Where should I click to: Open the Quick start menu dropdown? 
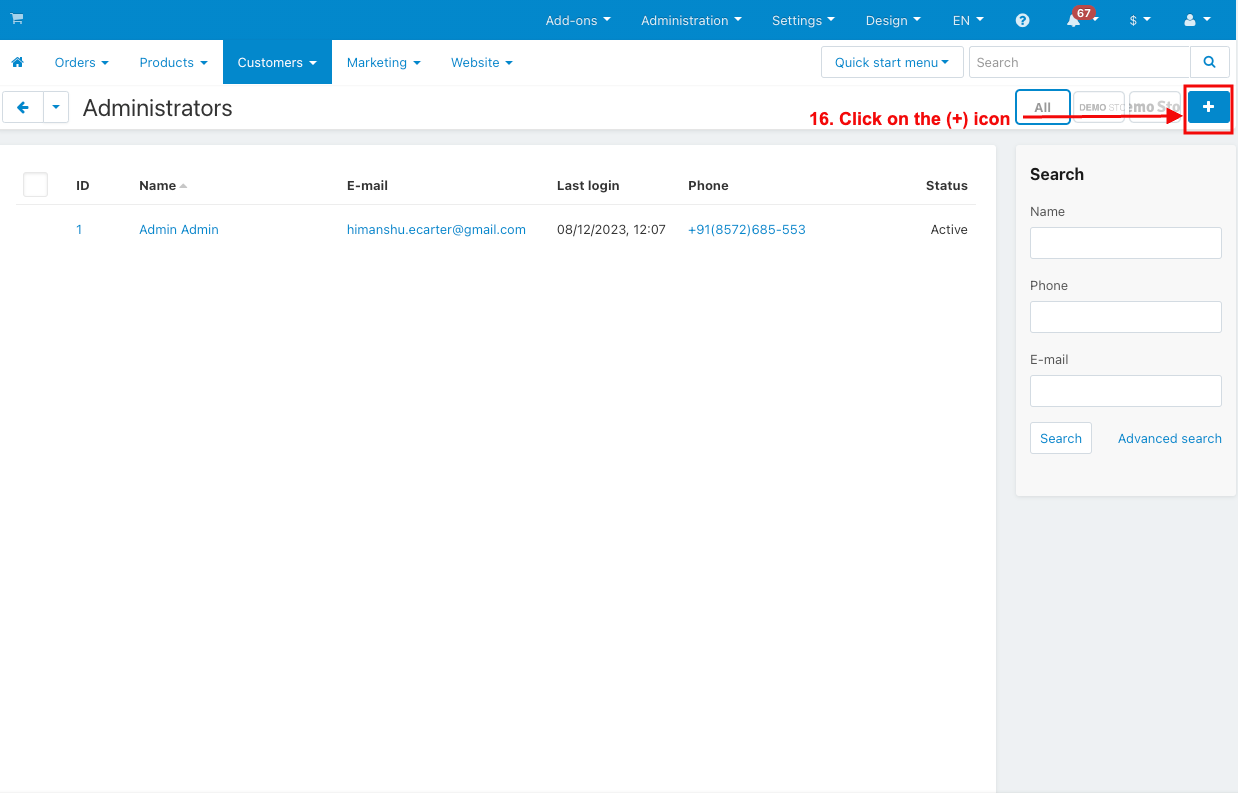(x=892, y=62)
